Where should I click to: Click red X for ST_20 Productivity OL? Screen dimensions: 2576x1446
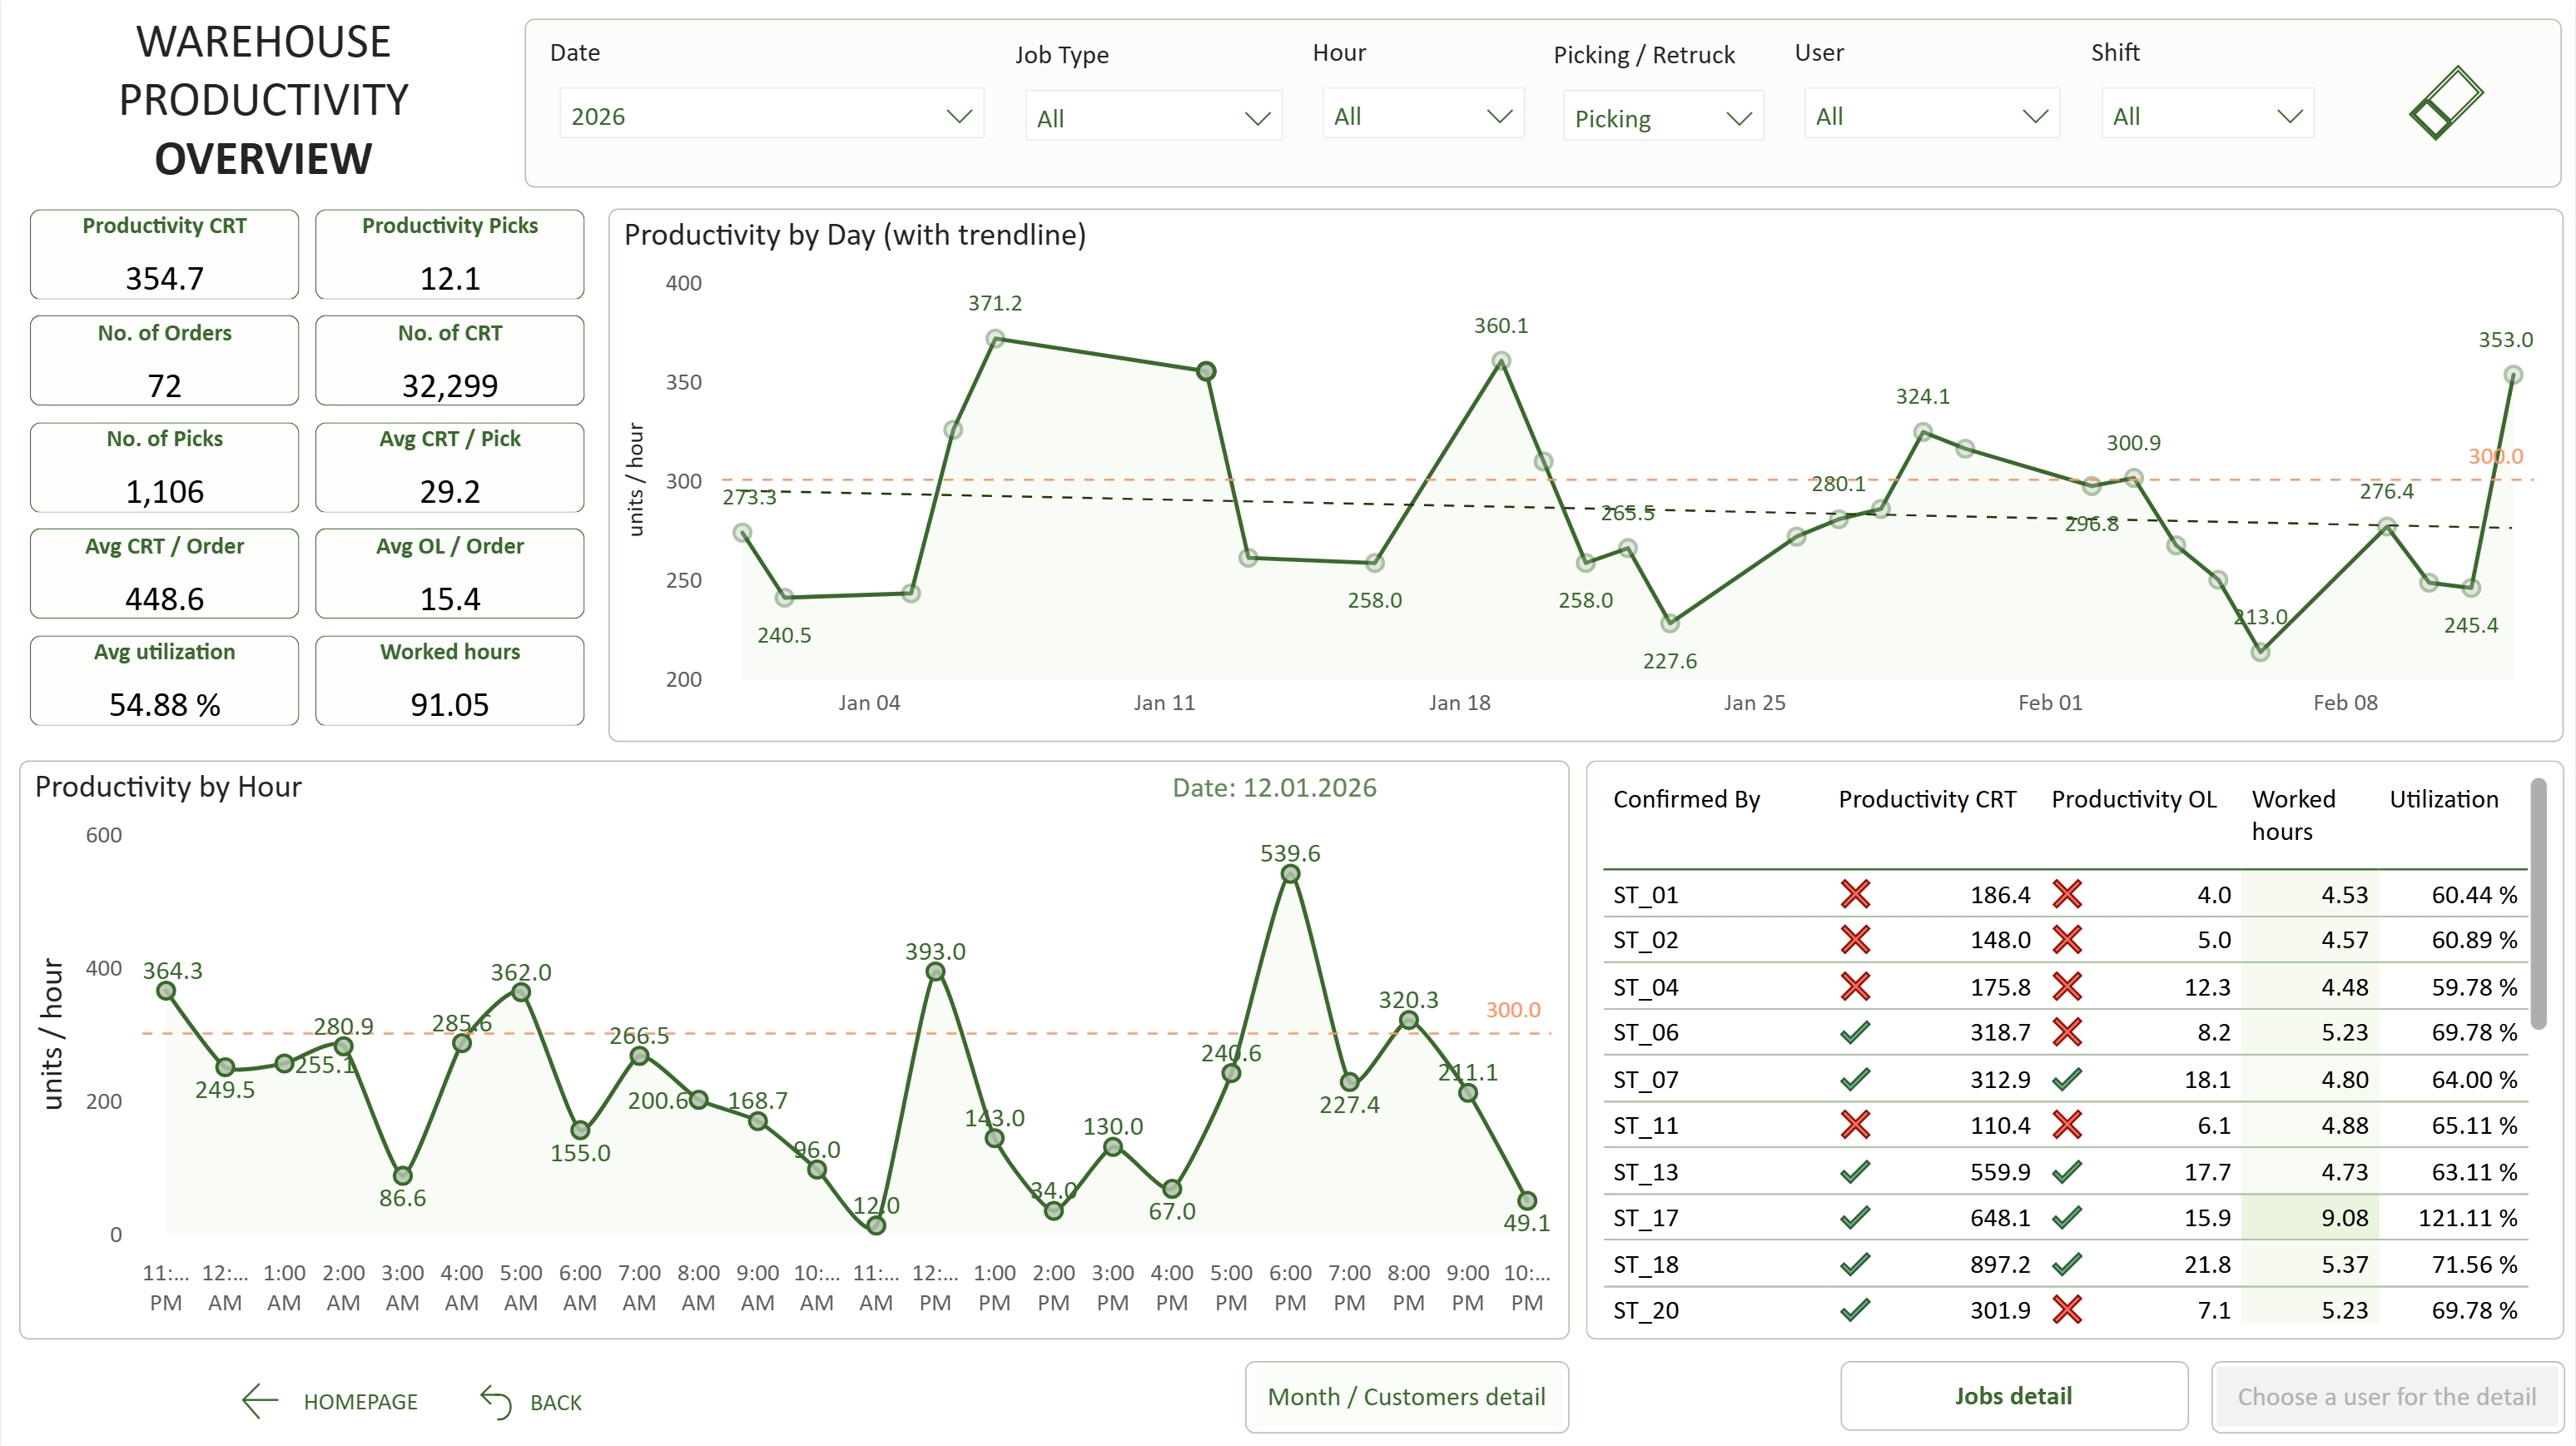pyautogui.click(x=2067, y=1309)
